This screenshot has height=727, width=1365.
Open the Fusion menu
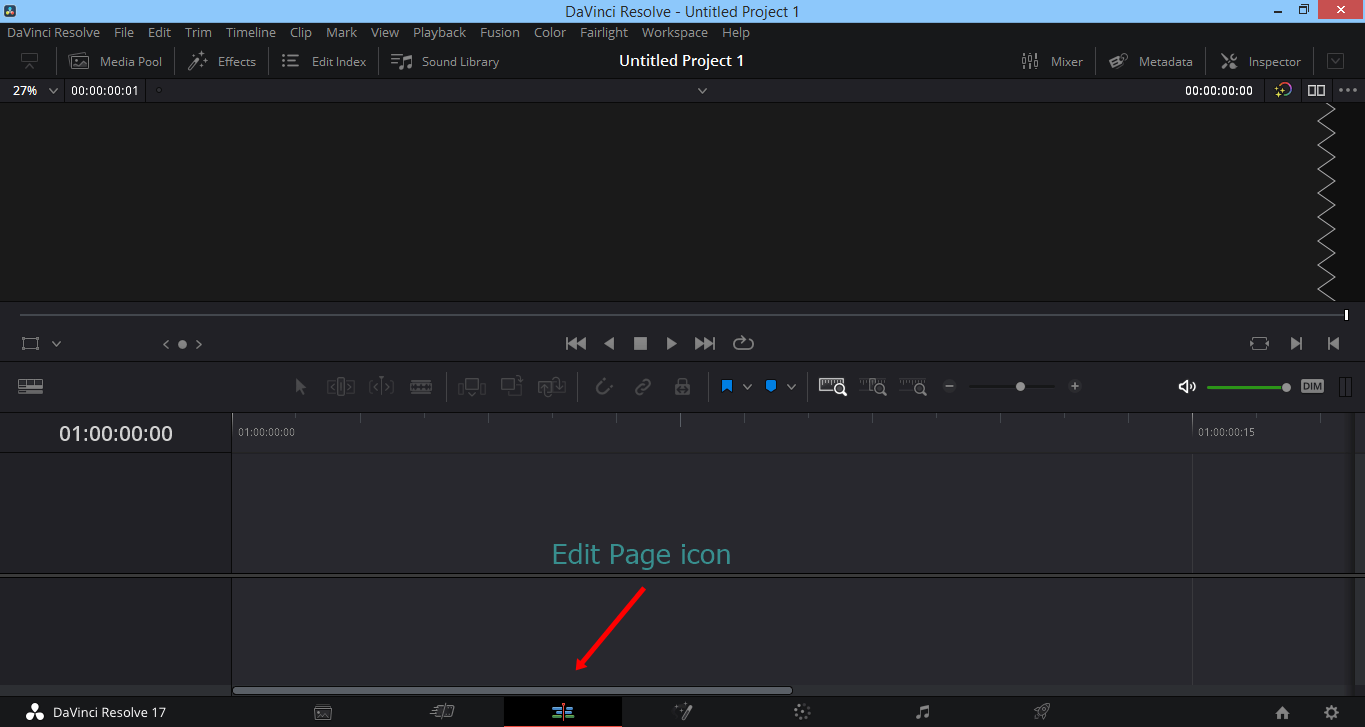coord(500,32)
